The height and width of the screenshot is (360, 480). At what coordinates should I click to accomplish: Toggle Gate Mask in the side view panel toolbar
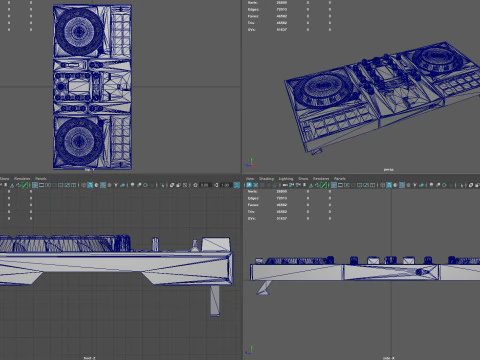click(353, 185)
